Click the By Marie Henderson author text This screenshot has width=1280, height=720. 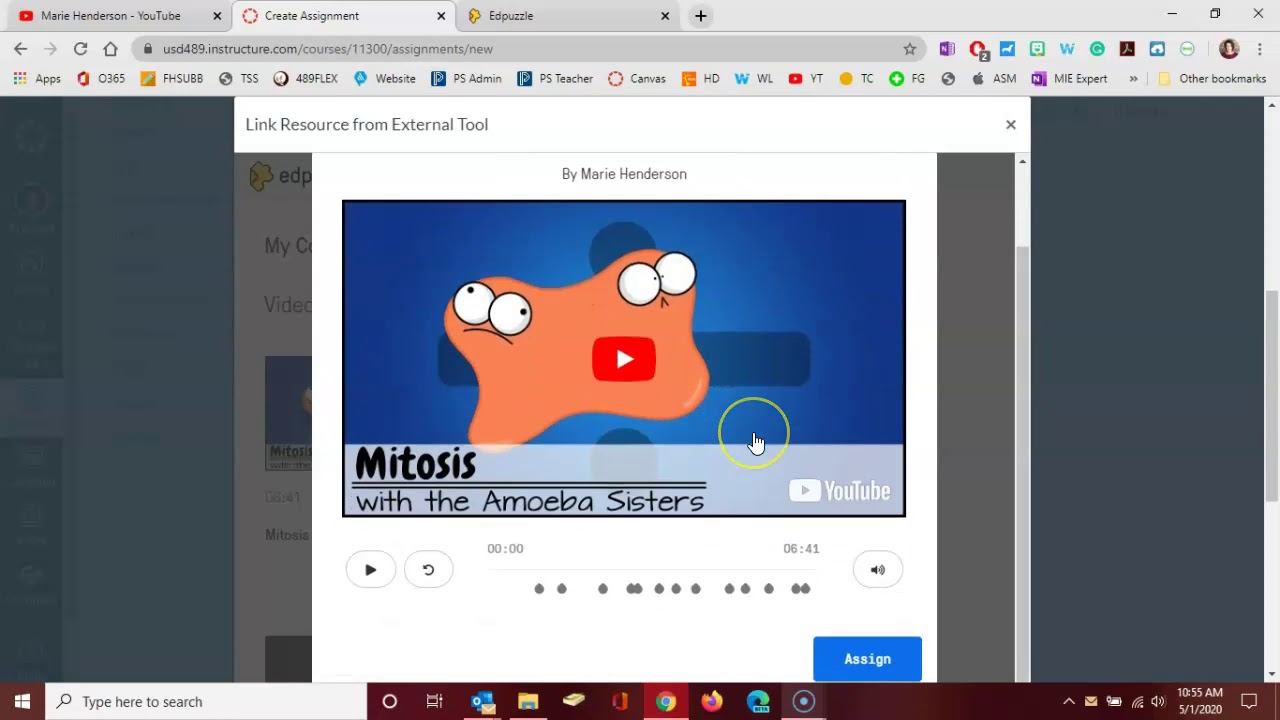[624, 174]
